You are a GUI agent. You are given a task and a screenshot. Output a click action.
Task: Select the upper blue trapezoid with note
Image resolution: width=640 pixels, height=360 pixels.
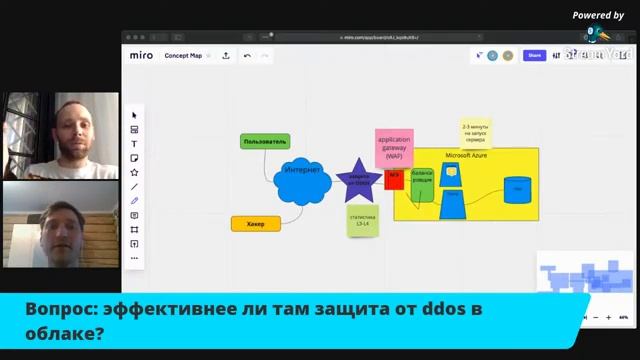(x=451, y=175)
